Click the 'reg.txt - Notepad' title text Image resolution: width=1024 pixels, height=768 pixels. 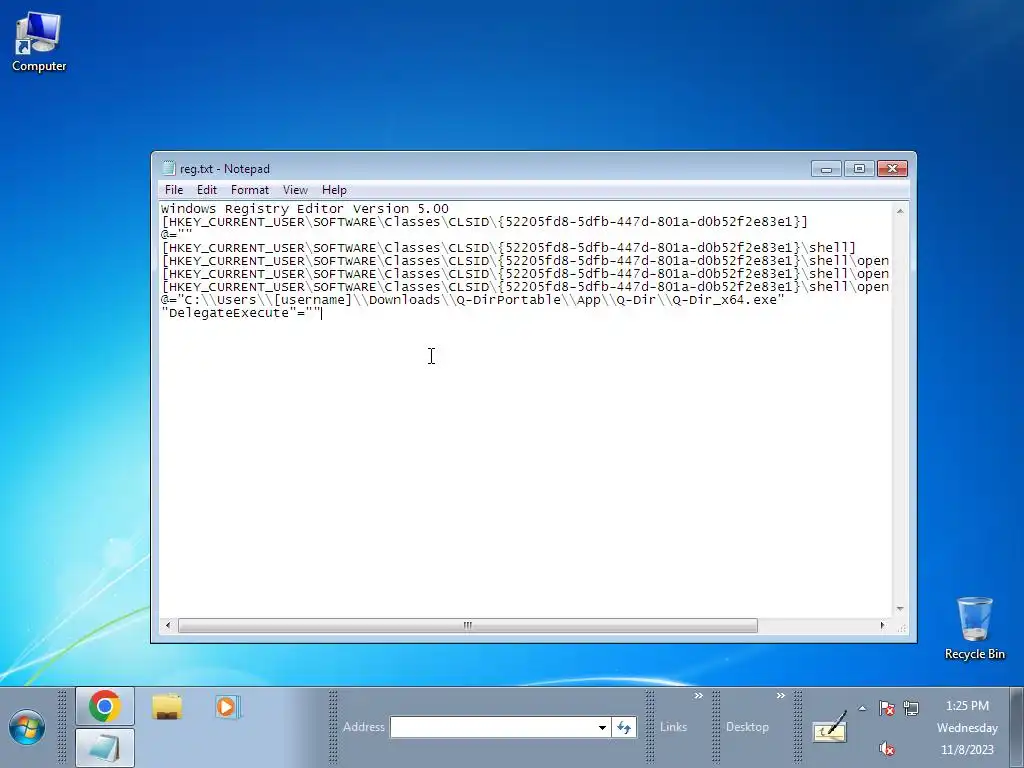click(225, 169)
